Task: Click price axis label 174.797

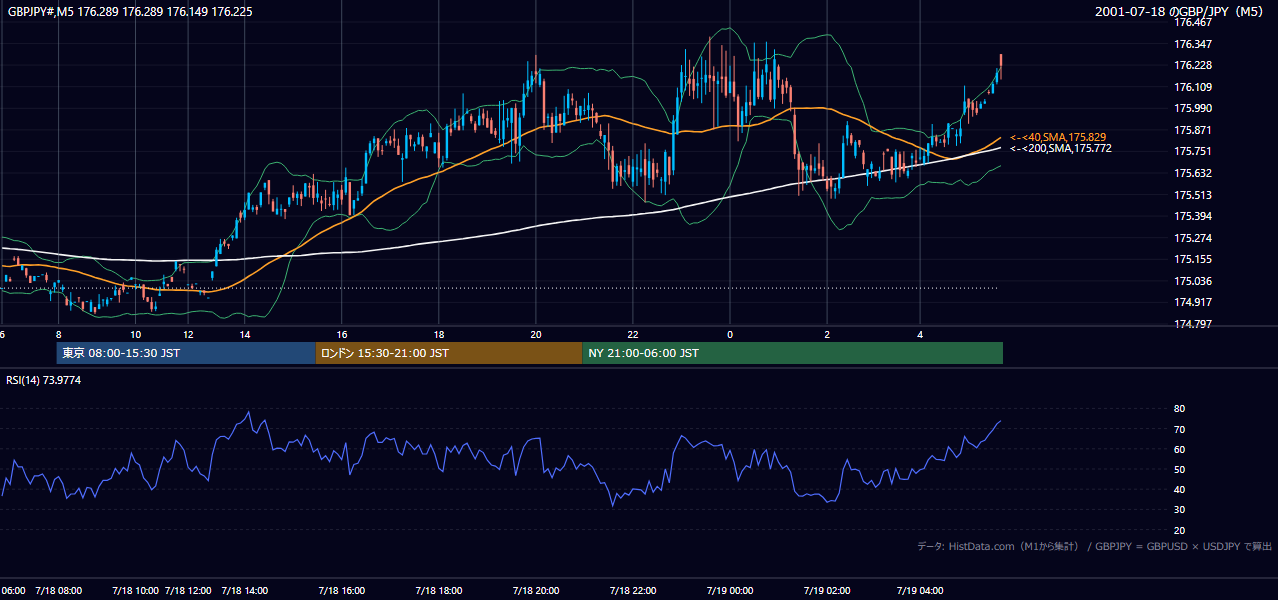Action: pos(1192,324)
